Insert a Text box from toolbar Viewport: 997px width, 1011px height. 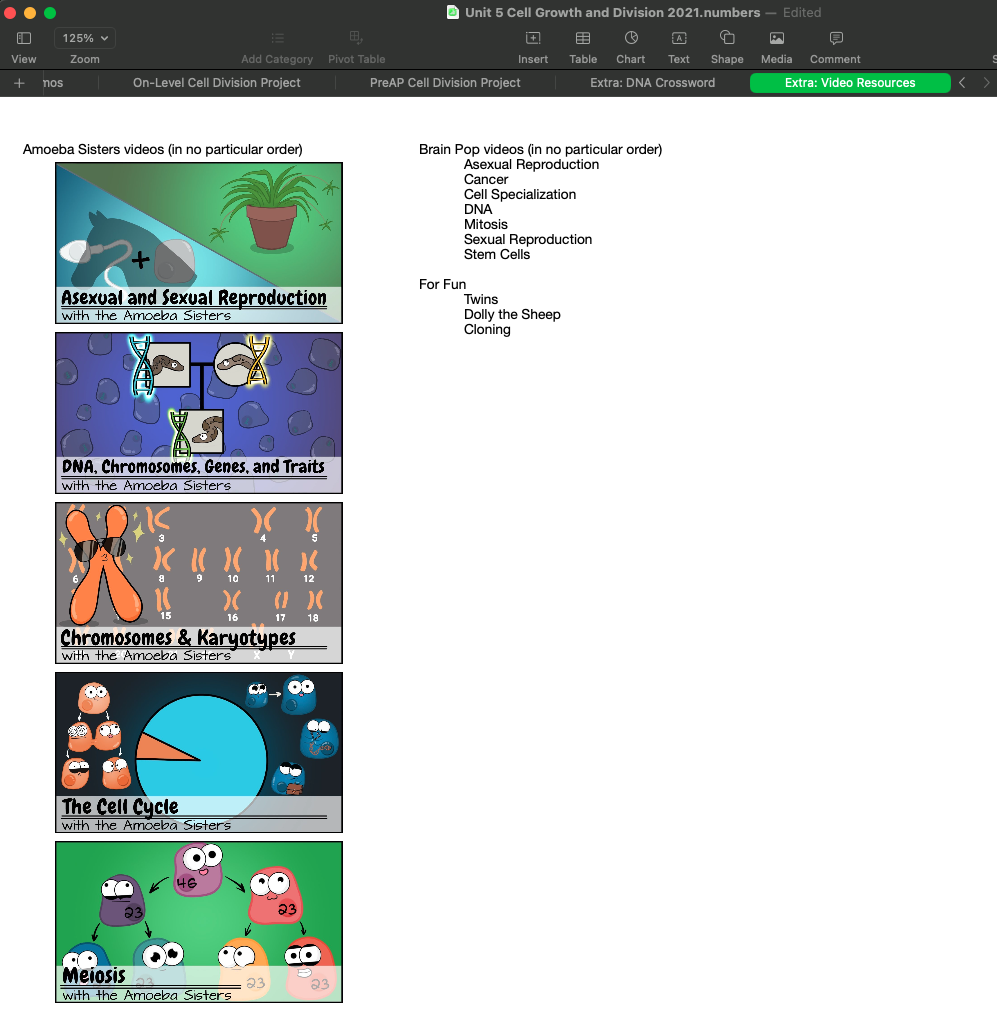tap(678, 39)
